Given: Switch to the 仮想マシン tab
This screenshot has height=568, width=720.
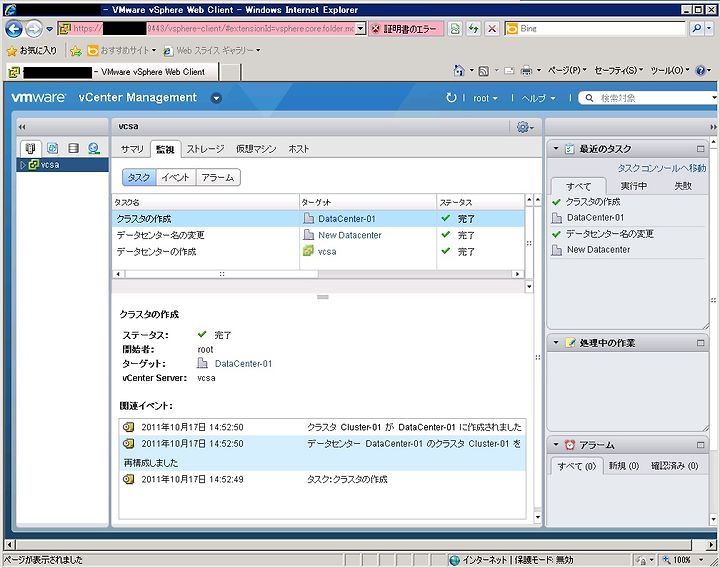Looking at the screenshot, I should (256, 149).
